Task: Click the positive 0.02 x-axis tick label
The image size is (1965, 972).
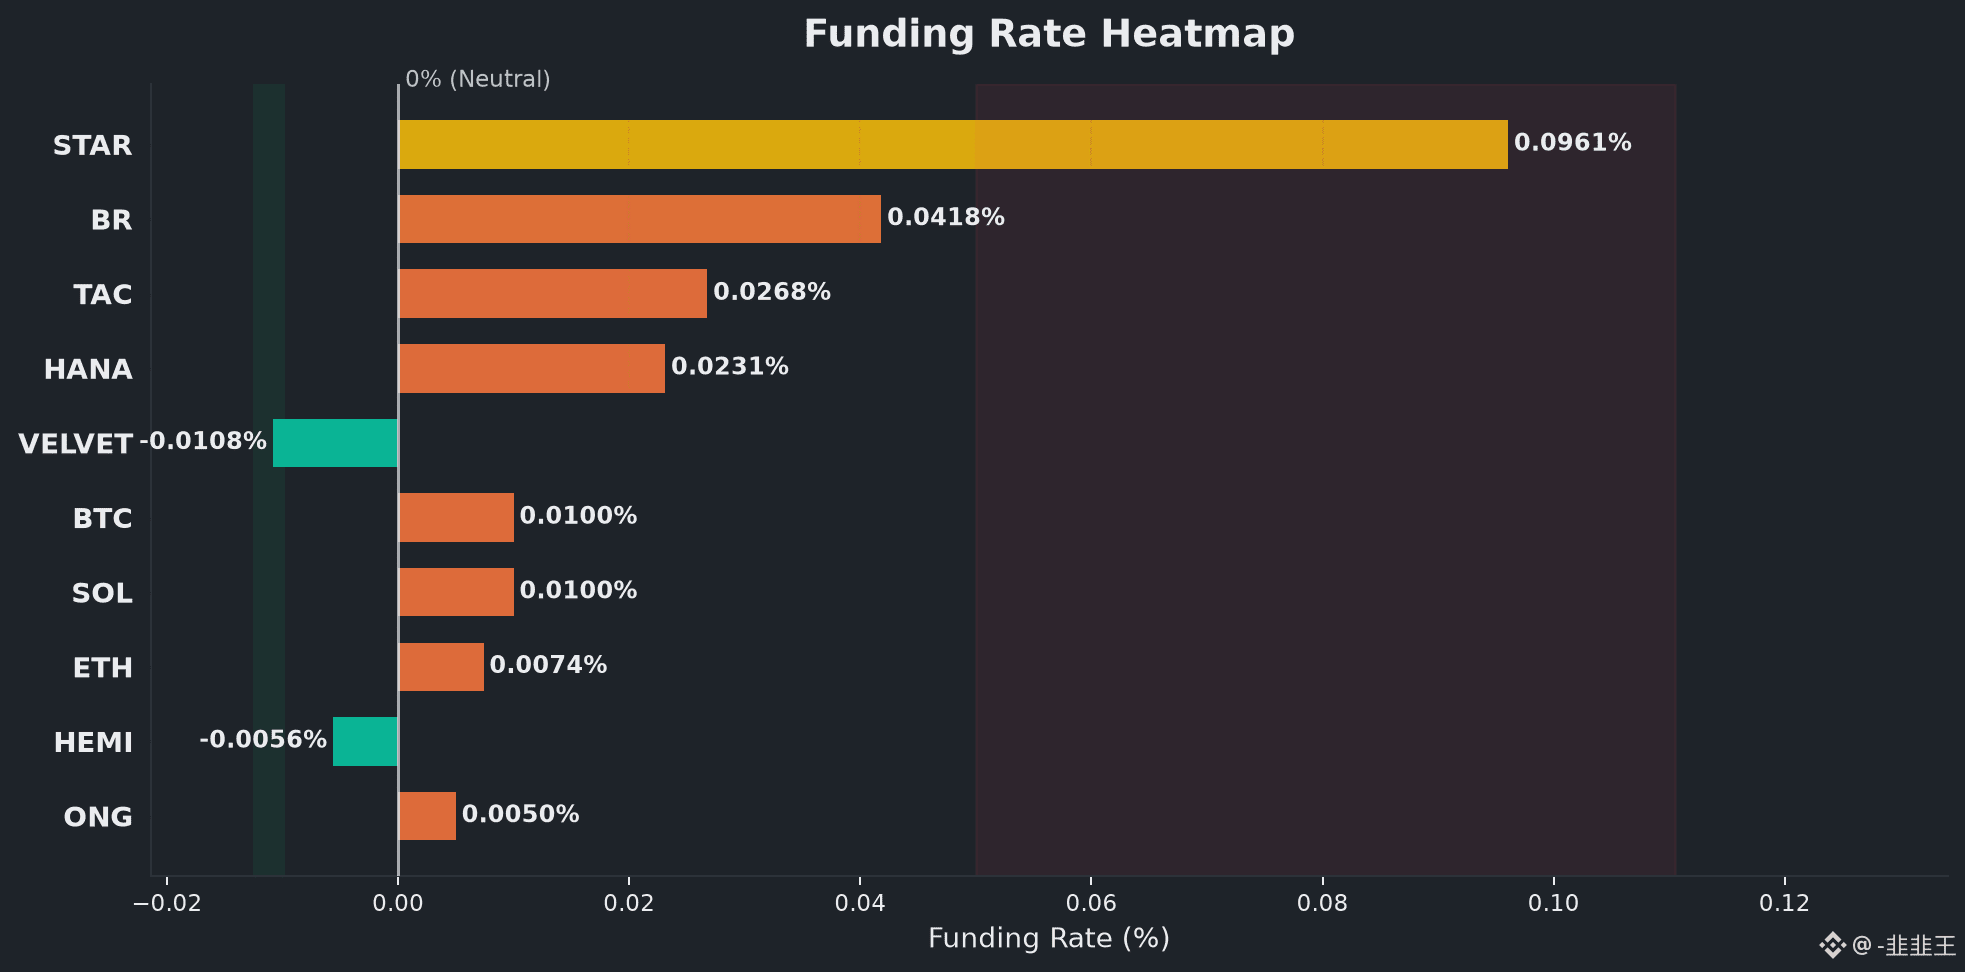Action: click(629, 904)
